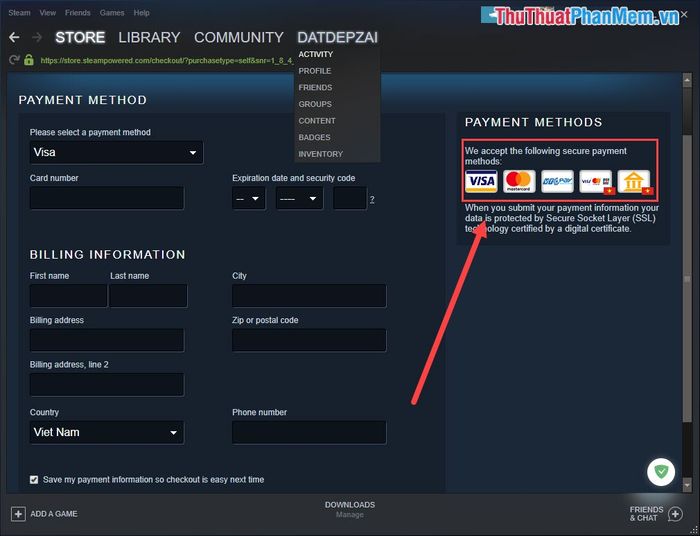This screenshot has width=700, height=536.
Task: Open the Help menu
Action: pyautogui.click(x=142, y=12)
